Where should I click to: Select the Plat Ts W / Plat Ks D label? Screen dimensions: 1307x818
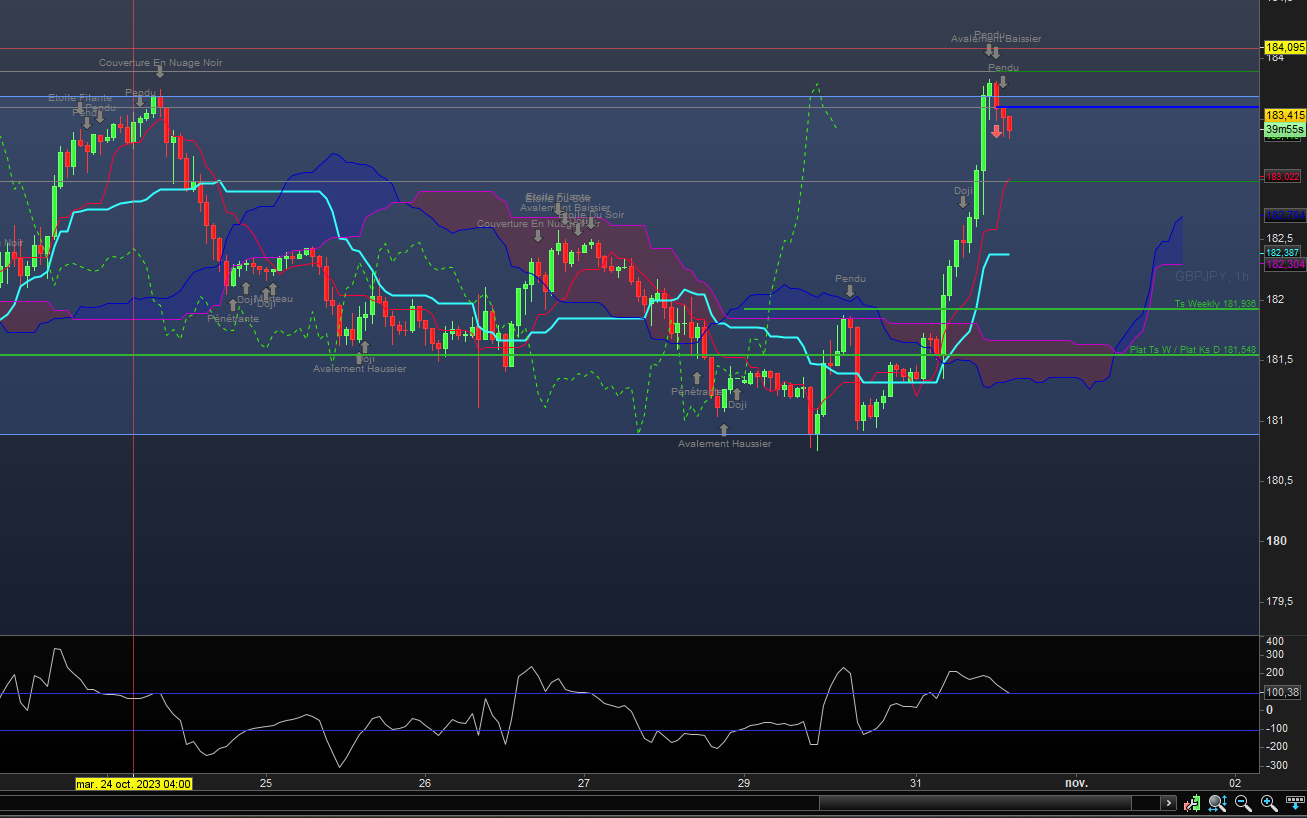(1192, 350)
